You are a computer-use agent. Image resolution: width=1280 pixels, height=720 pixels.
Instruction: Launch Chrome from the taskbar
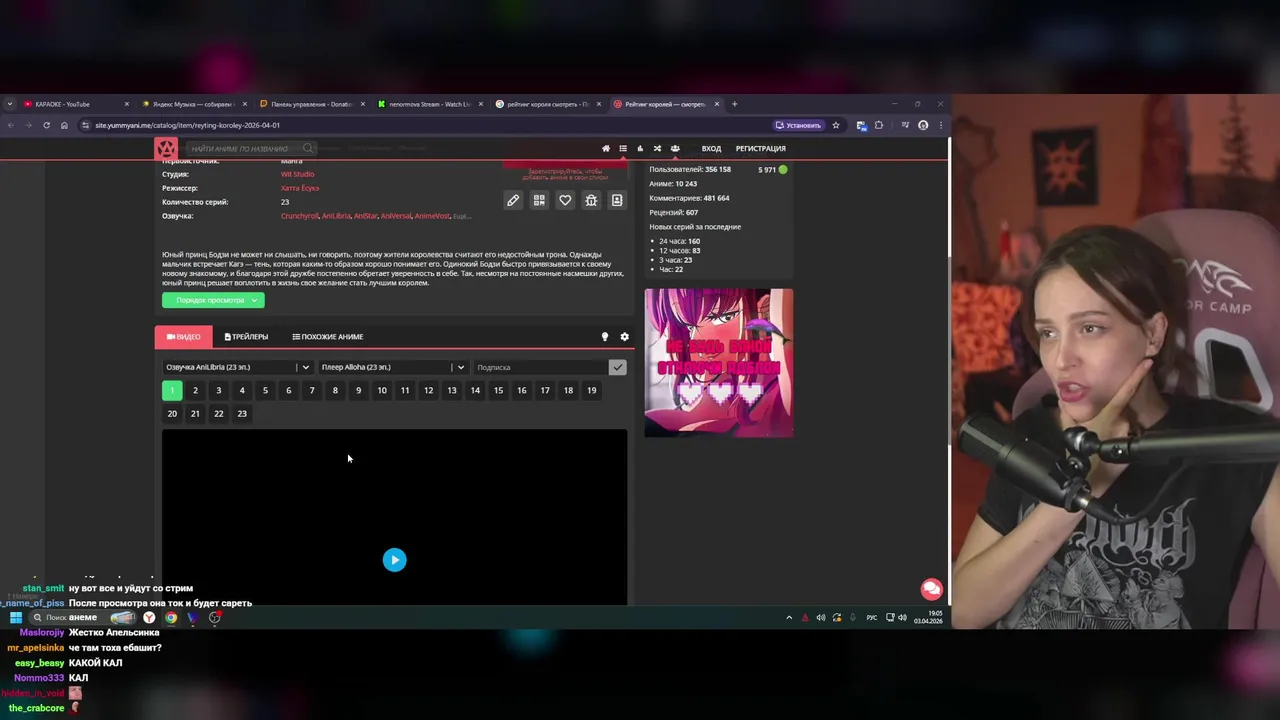tap(171, 618)
